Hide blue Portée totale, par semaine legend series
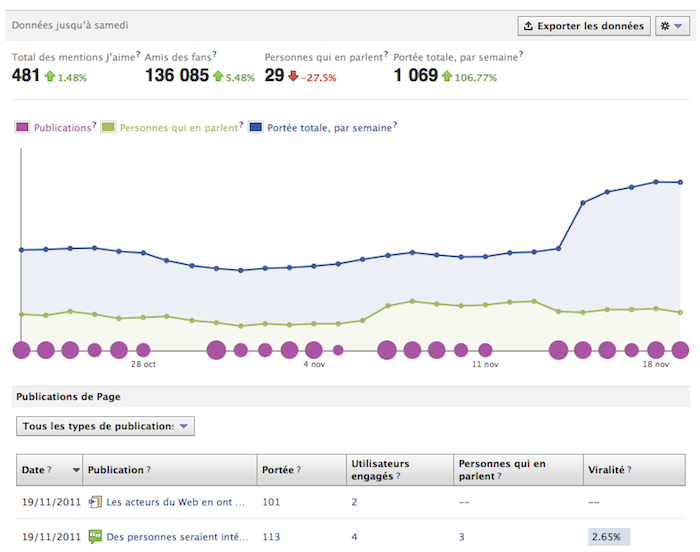The image size is (700, 552). click(x=320, y=128)
